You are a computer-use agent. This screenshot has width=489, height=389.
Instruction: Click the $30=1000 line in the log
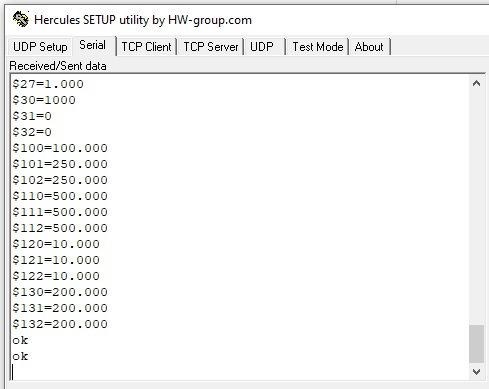click(x=44, y=100)
